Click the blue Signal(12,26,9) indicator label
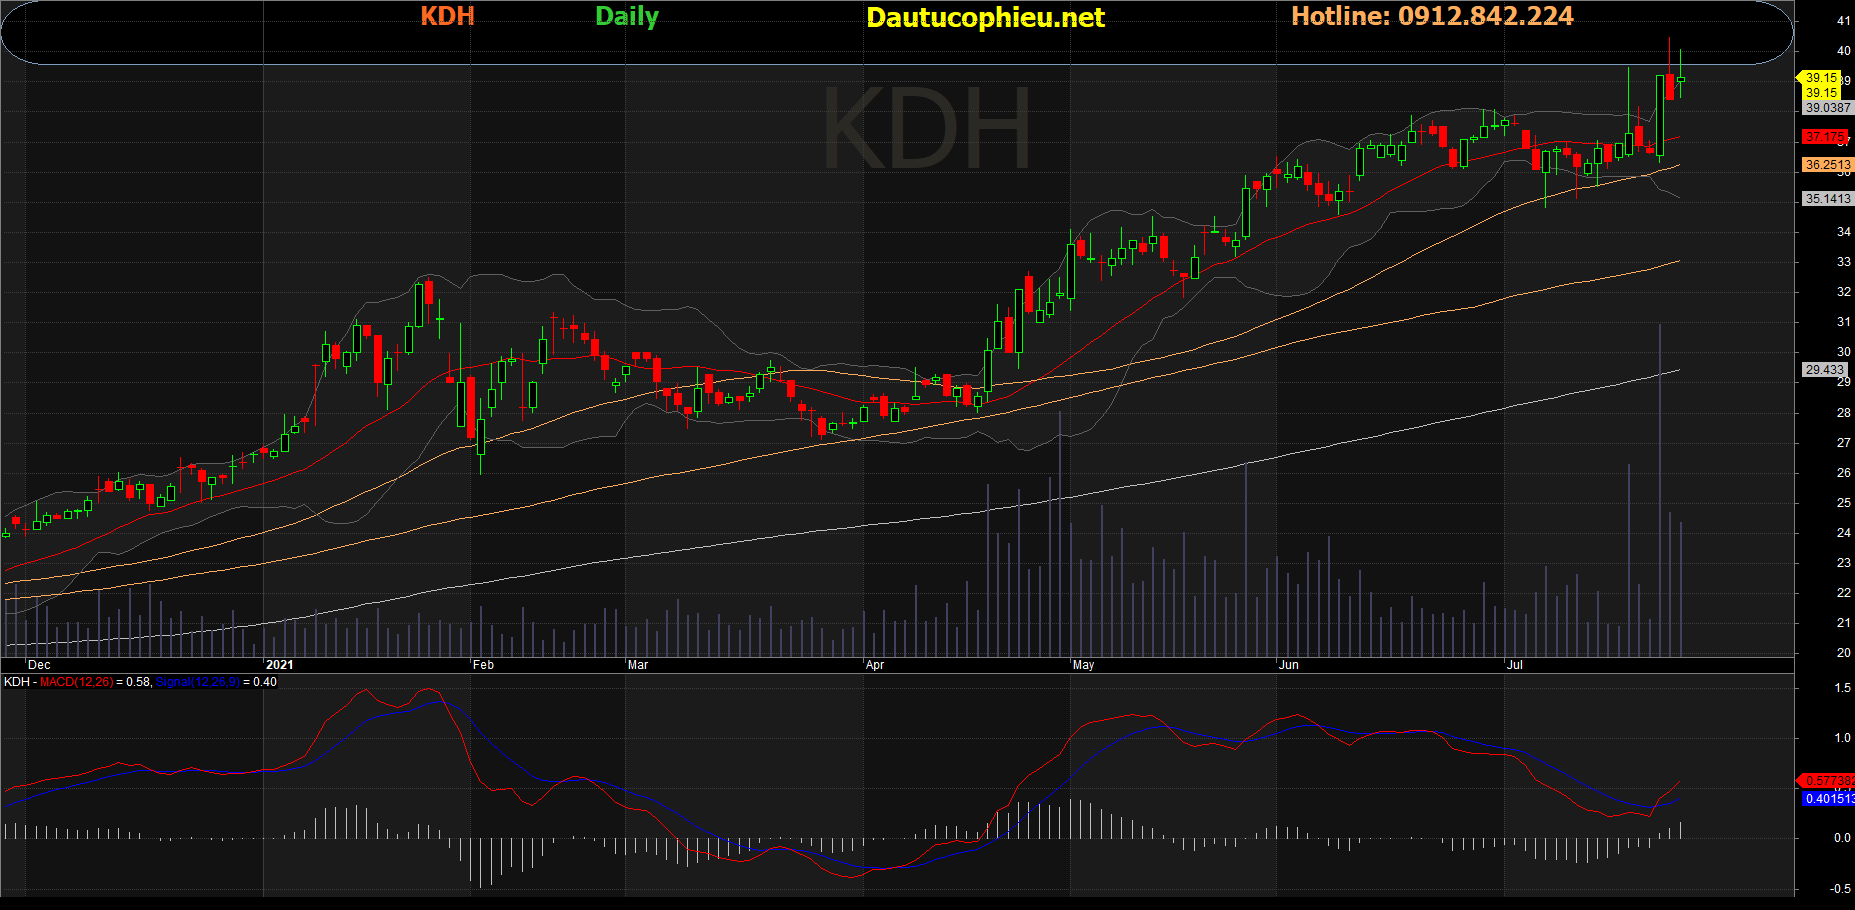This screenshot has width=1855, height=910. [198, 682]
